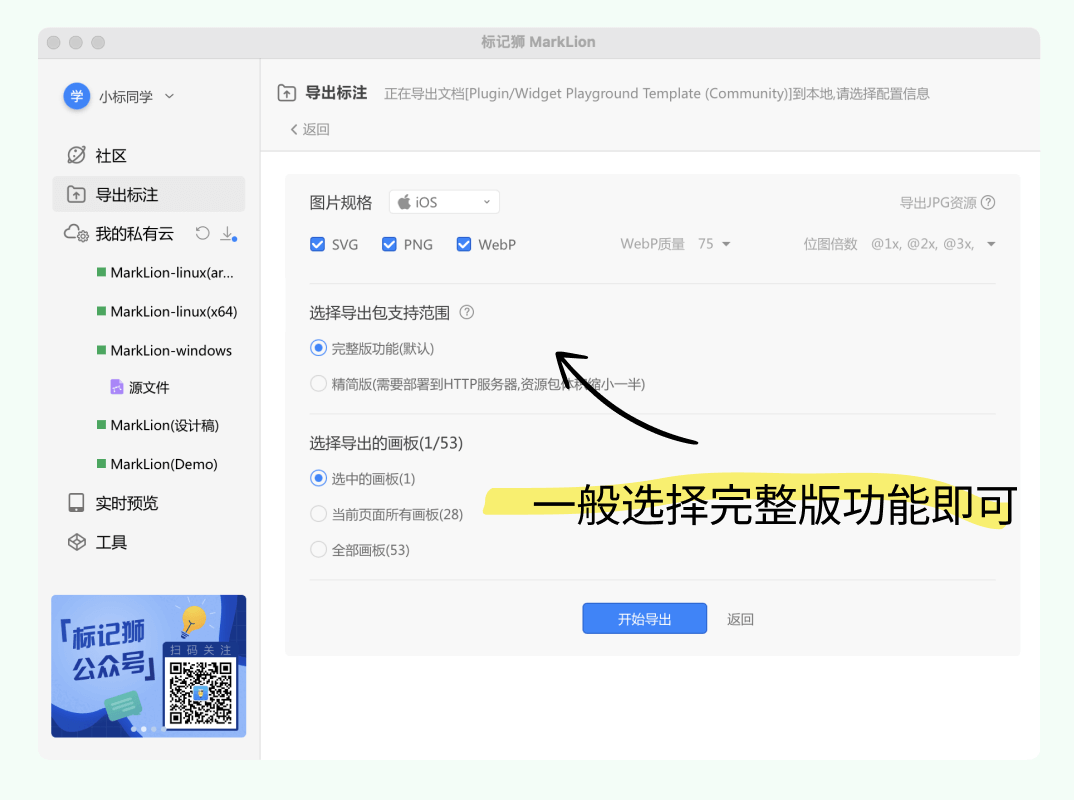Screen dimensions: 1074x800
Task: Open 社区 from the sidebar
Action: click(110, 155)
